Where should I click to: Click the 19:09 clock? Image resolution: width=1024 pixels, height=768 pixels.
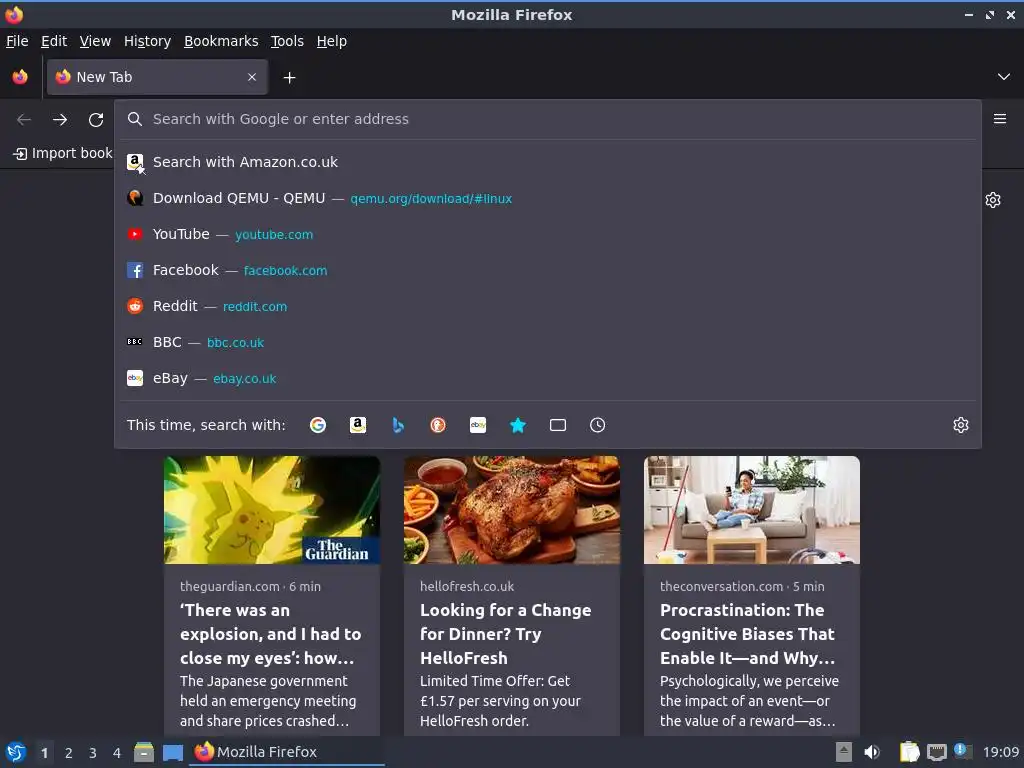coord(1000,752)
